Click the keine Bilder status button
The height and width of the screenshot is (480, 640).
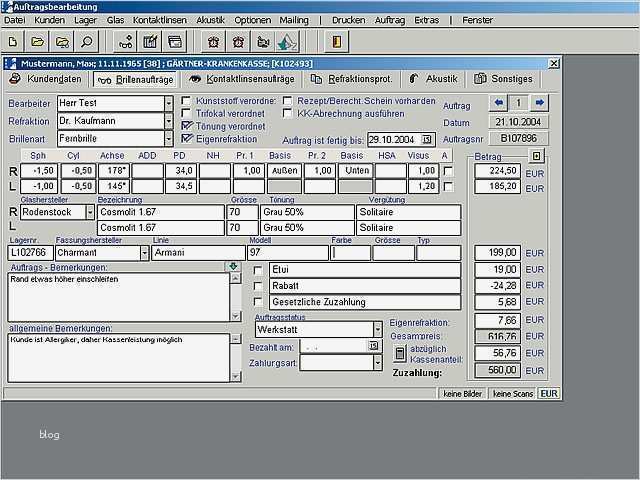coord(462,393)
